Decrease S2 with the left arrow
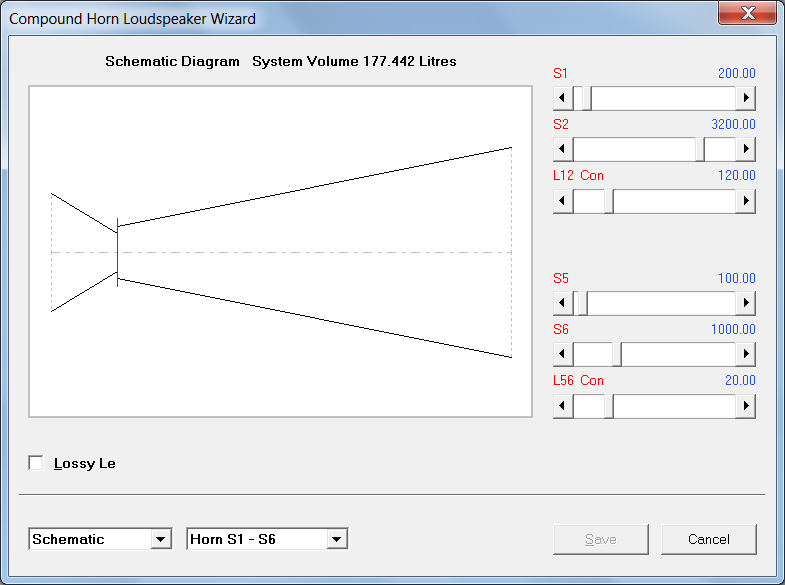Screen dimensions: 785x585 pos(563,149)
